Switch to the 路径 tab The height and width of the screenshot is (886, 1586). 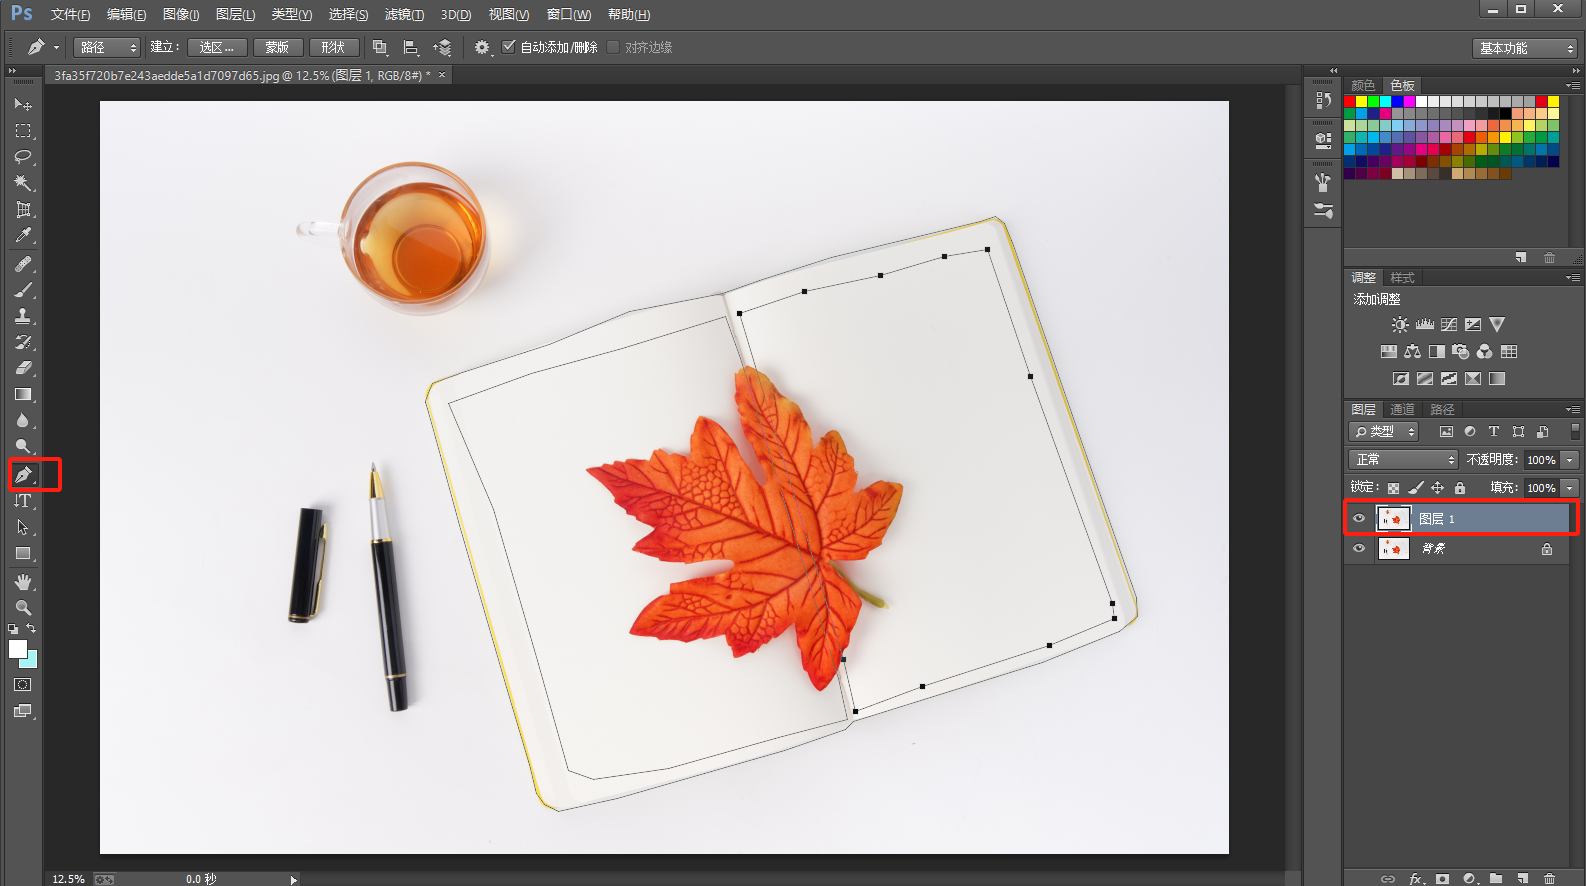tap(1442, 410)
